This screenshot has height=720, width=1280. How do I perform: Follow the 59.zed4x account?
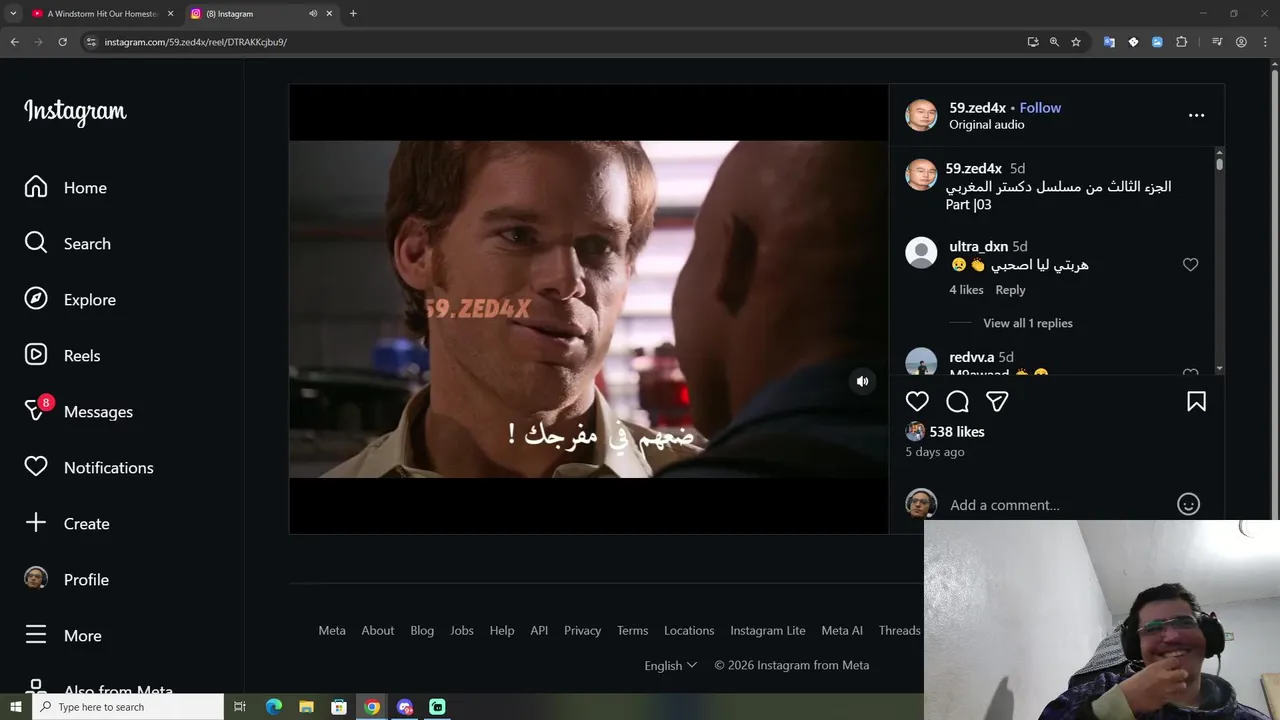1040,108
